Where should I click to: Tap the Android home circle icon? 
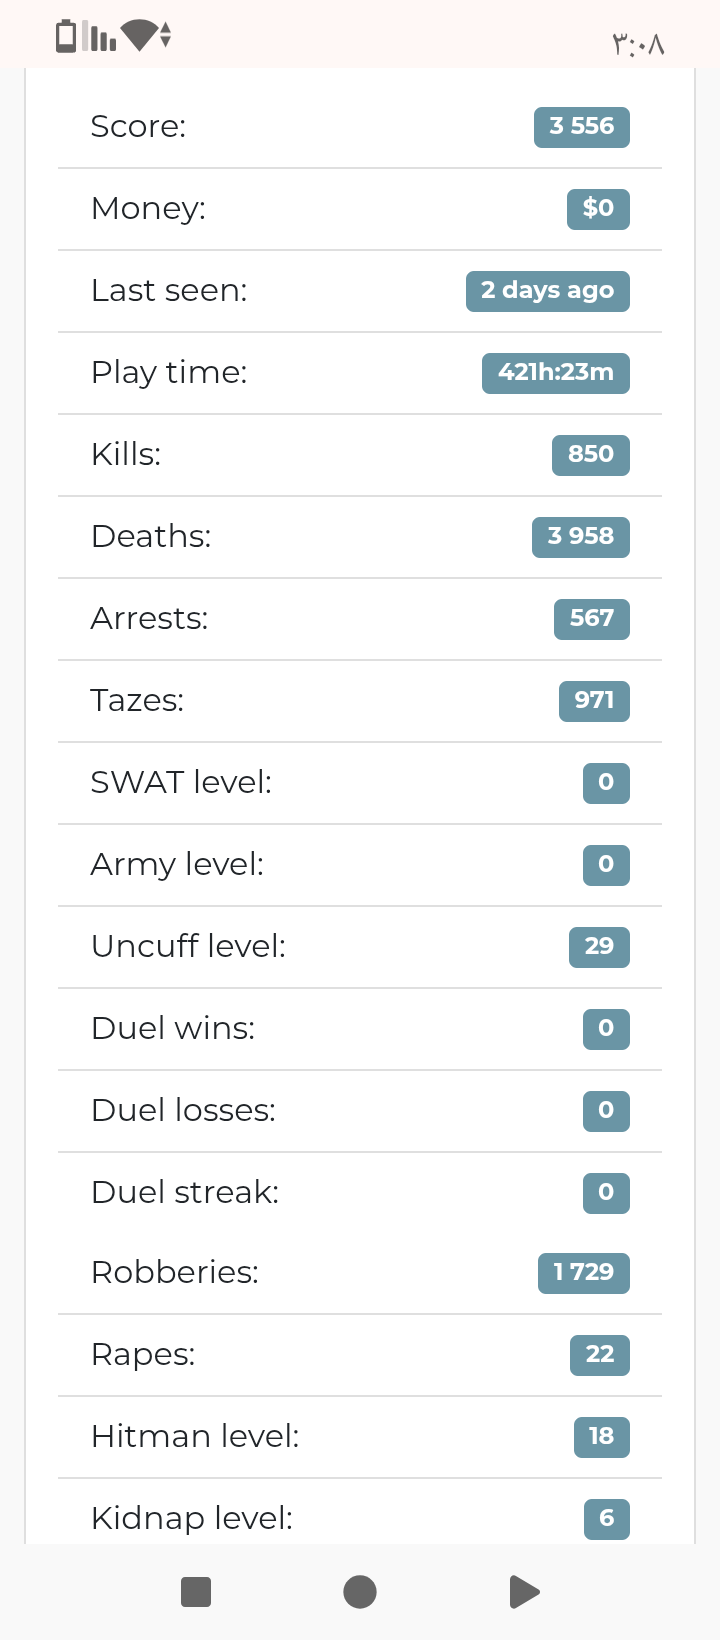(360, 1591)
